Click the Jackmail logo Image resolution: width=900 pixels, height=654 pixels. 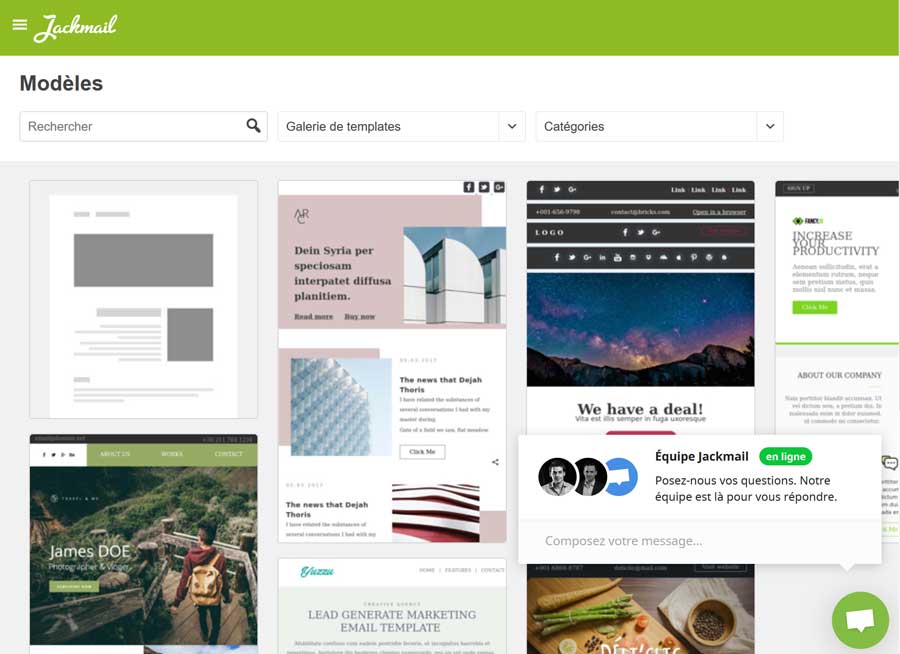75,28
